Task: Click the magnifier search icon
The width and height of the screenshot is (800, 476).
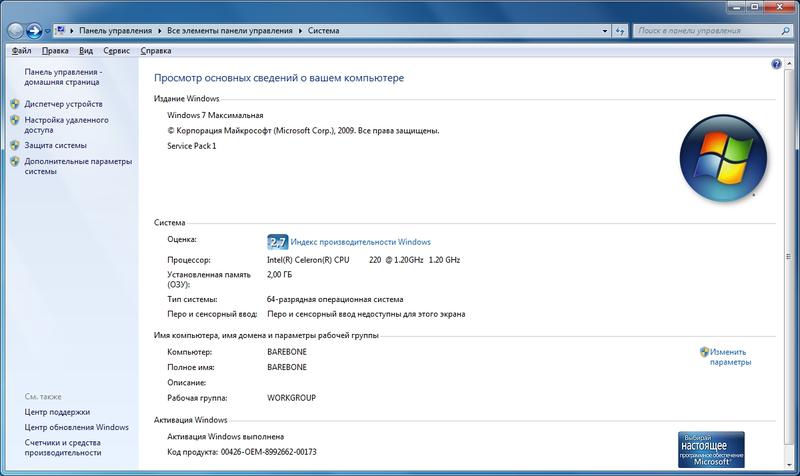Action: (x=785, y=31)
